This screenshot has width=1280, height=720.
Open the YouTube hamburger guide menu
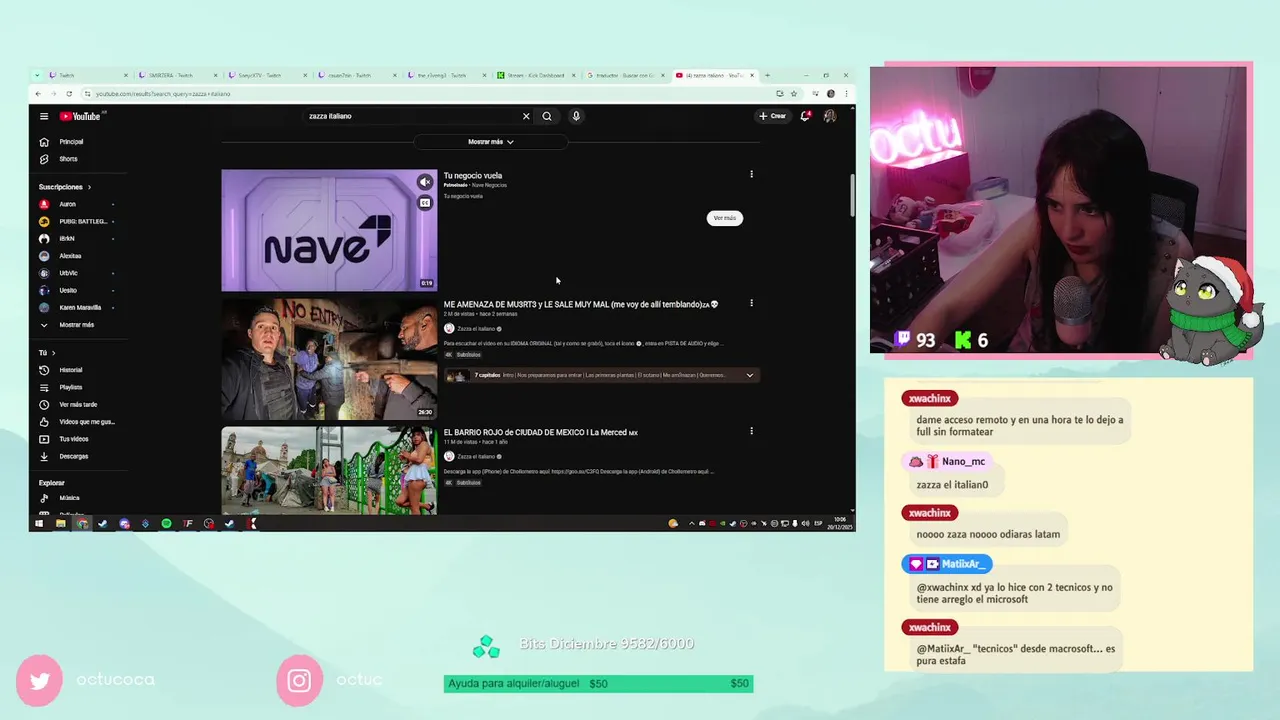[44, 116]
